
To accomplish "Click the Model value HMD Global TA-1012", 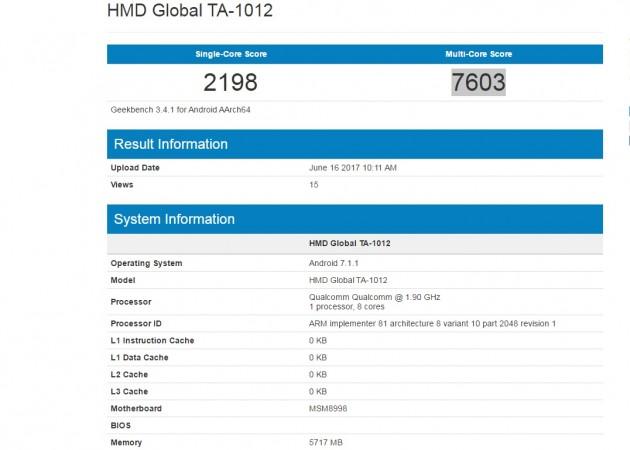I will pyautogui.click(x=348, y=280).
